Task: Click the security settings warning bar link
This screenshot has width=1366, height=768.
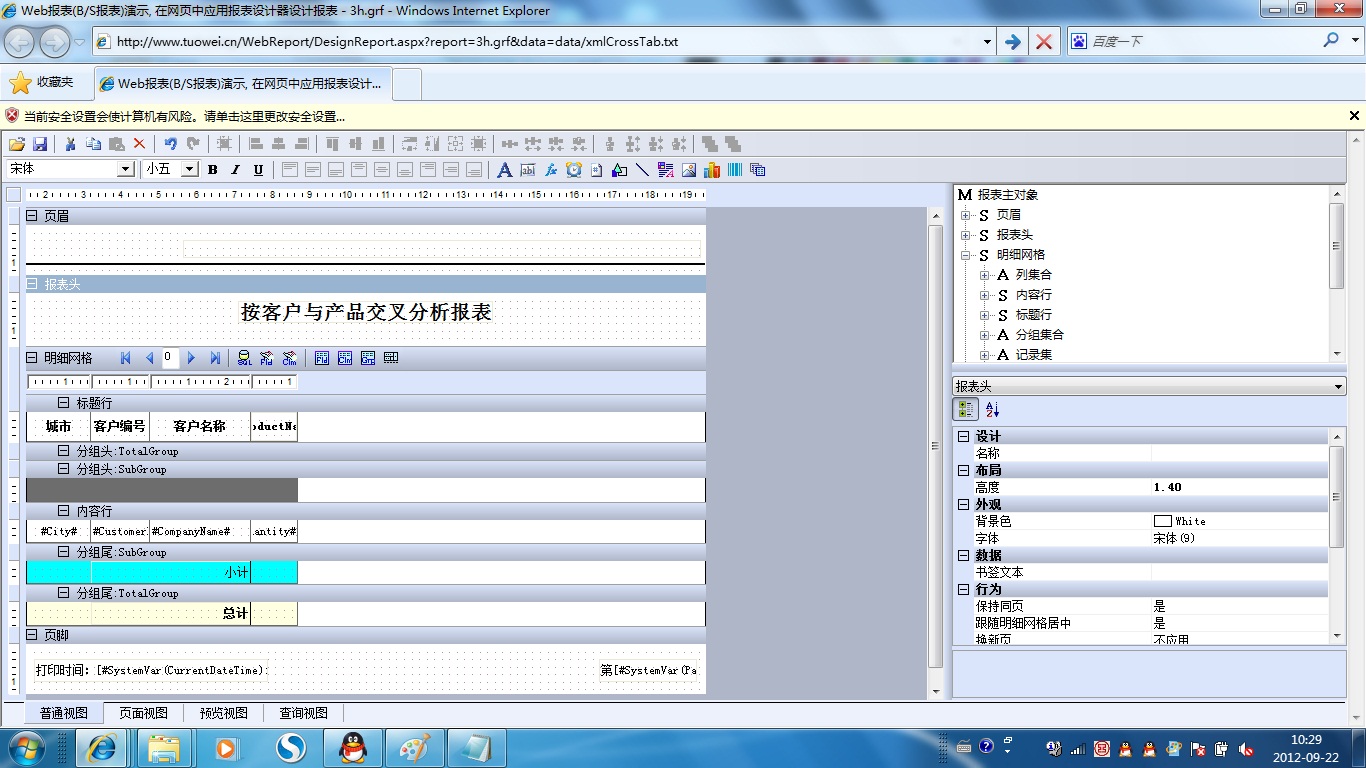Action: point(185,116)
